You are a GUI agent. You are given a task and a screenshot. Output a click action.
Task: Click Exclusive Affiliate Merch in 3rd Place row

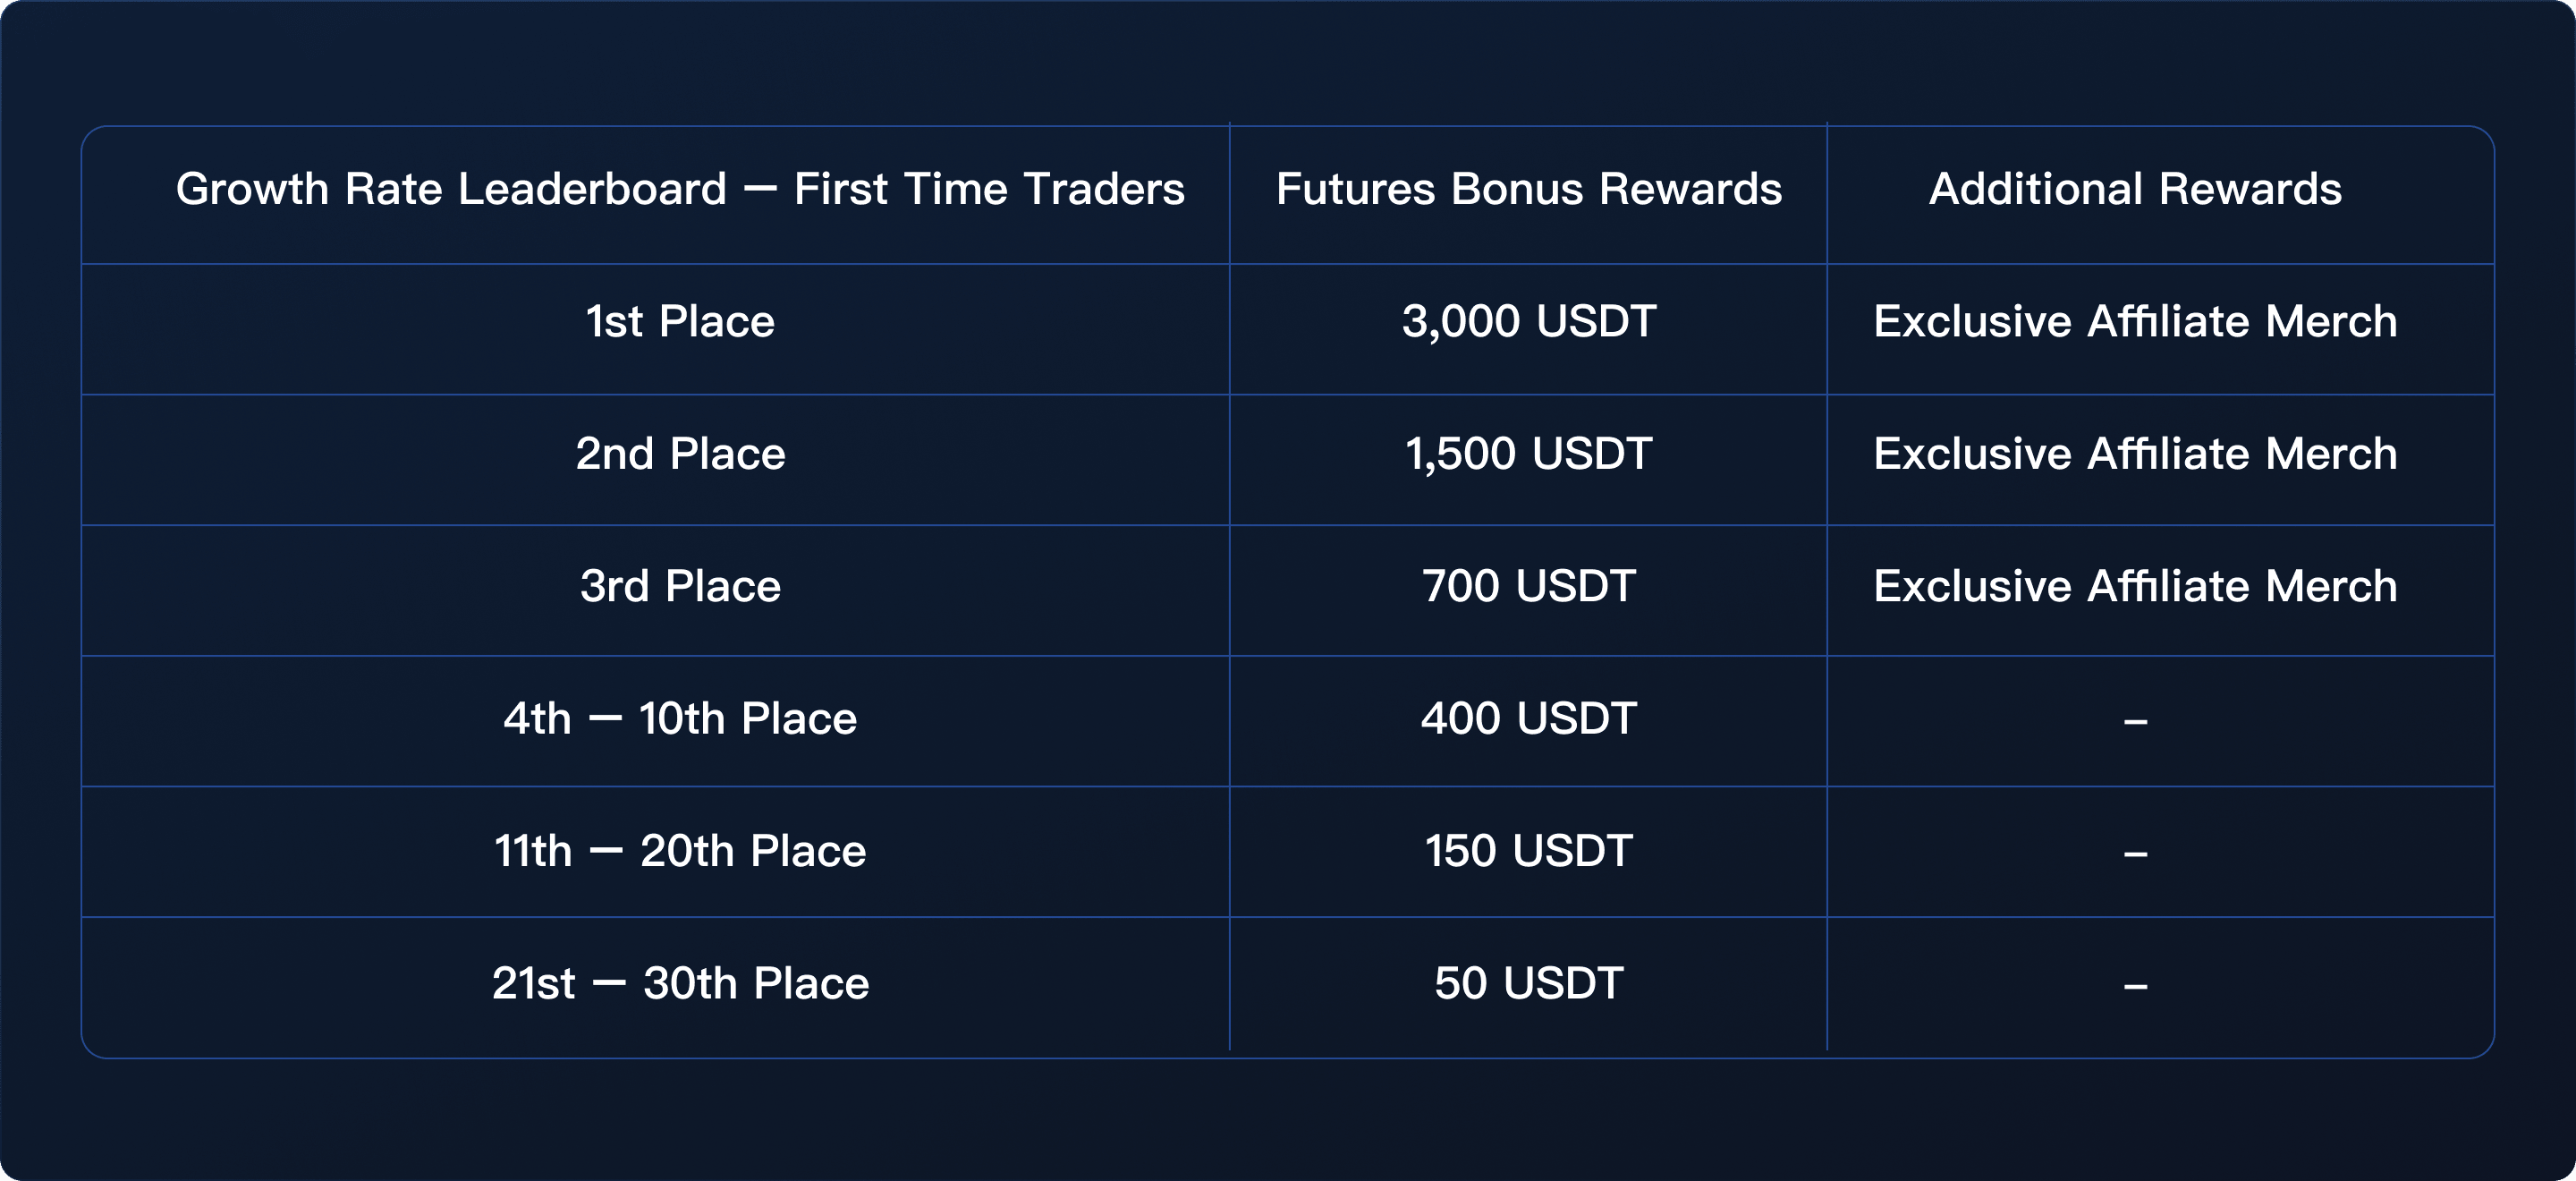pyautogui.click(x=2135, y=586)
